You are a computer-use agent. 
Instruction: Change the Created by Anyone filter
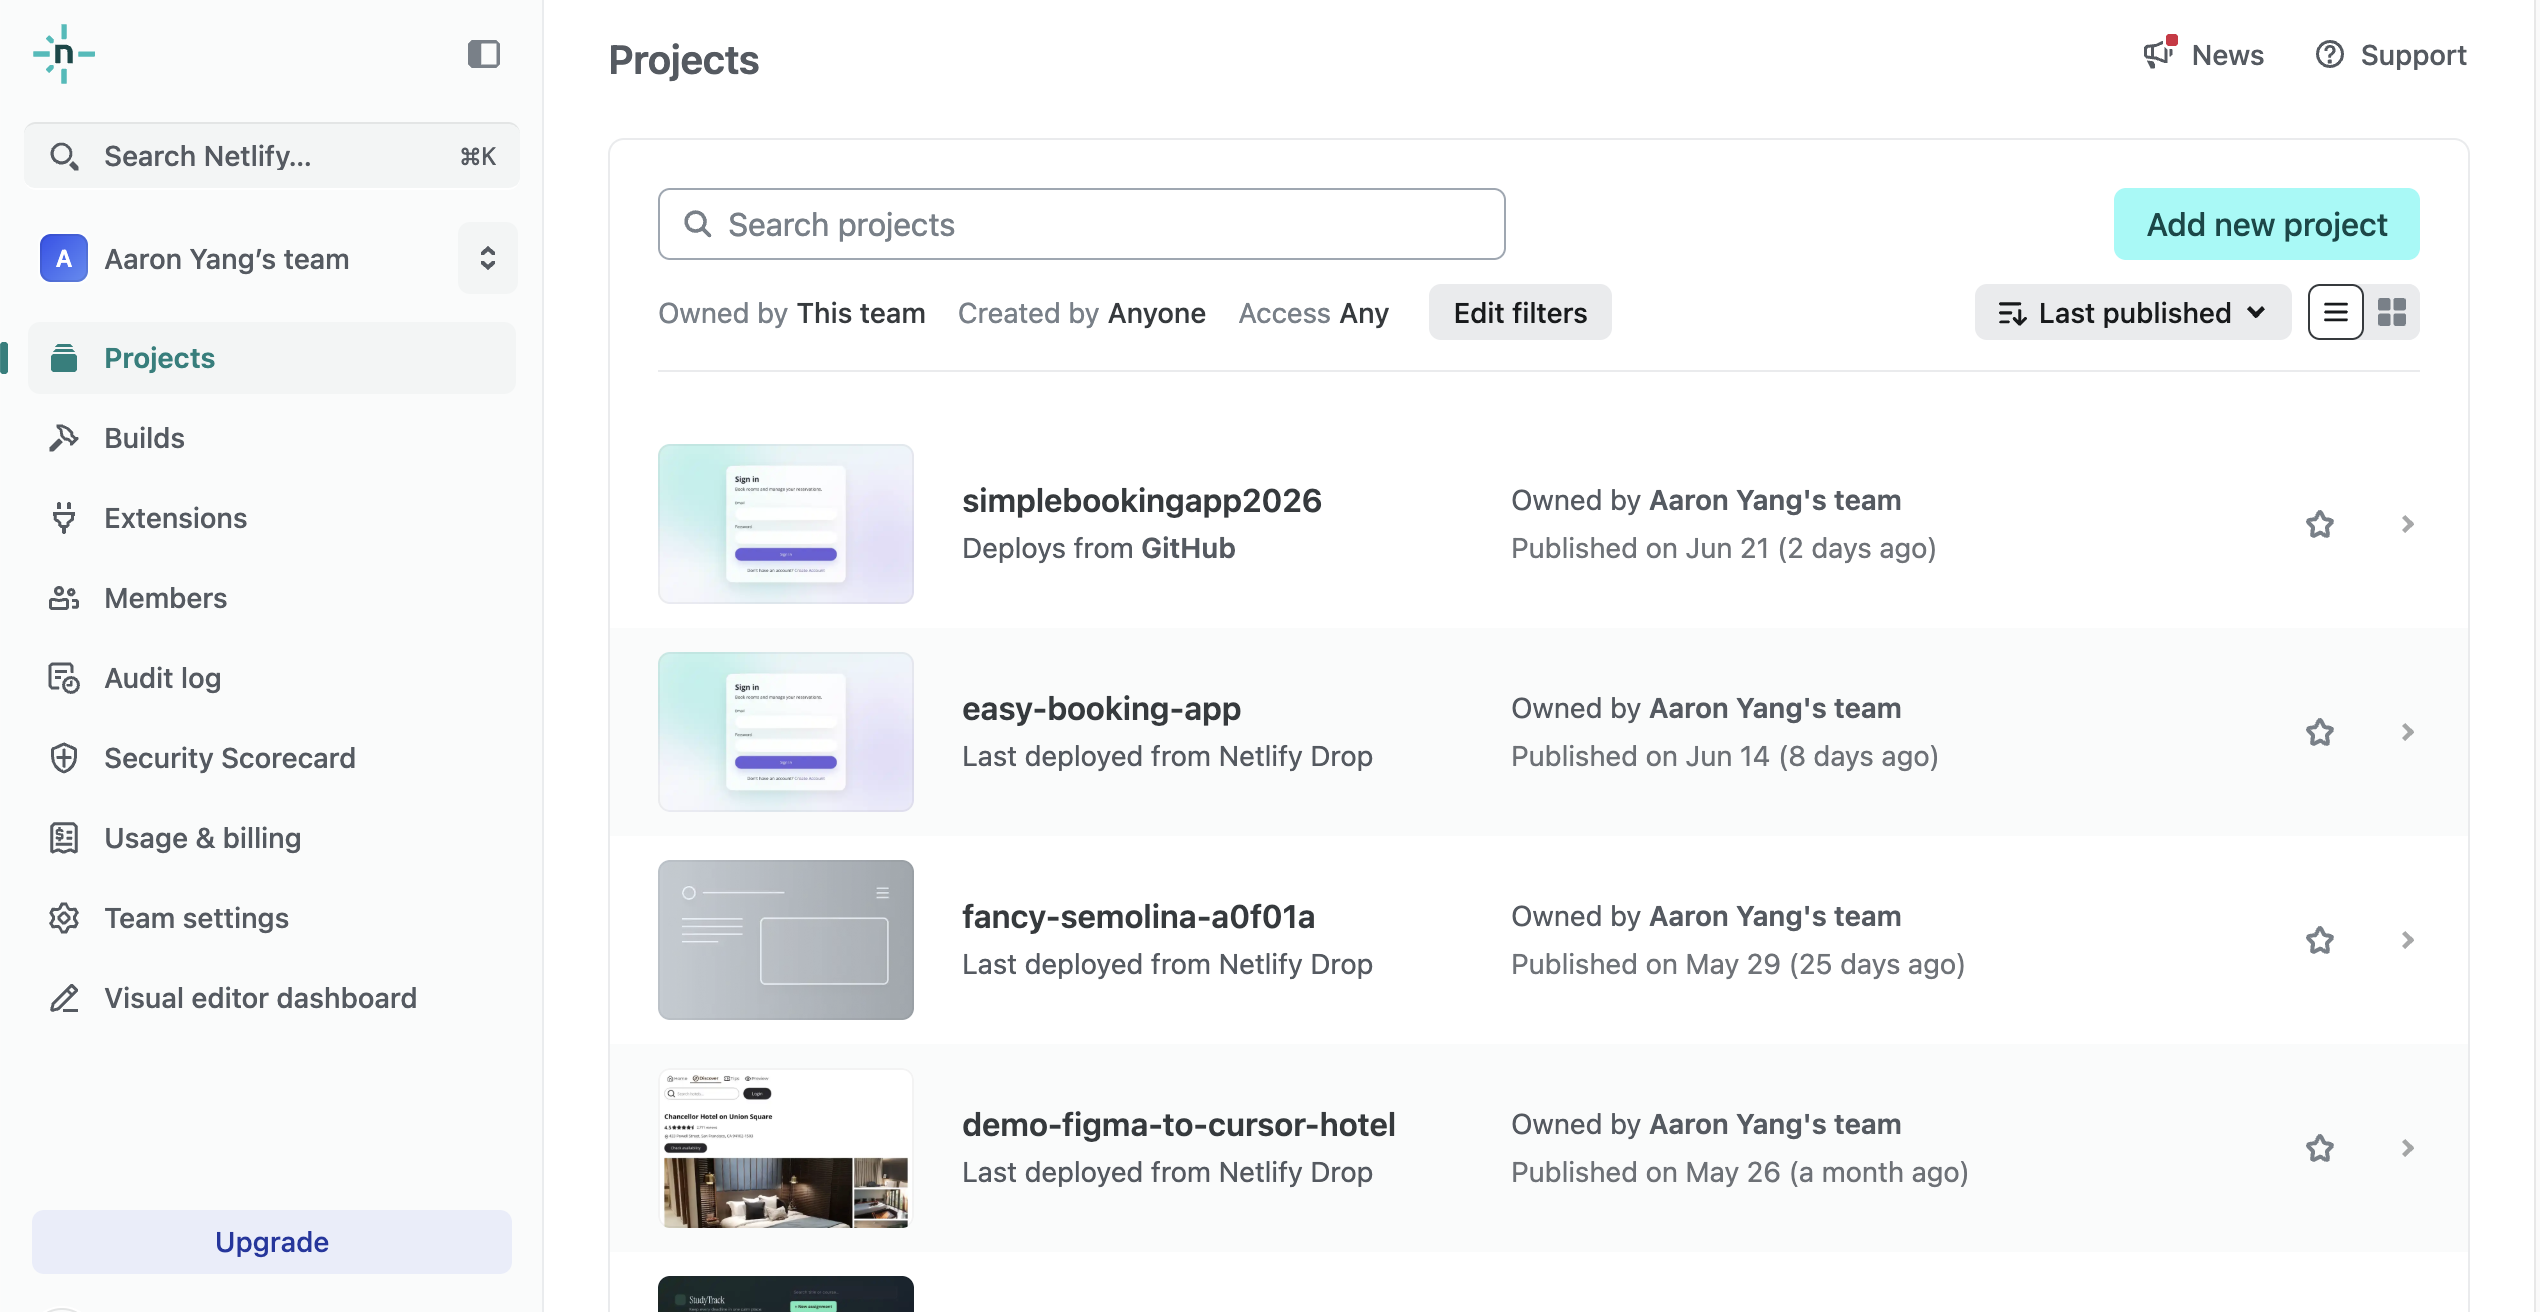pos(1082,313)
